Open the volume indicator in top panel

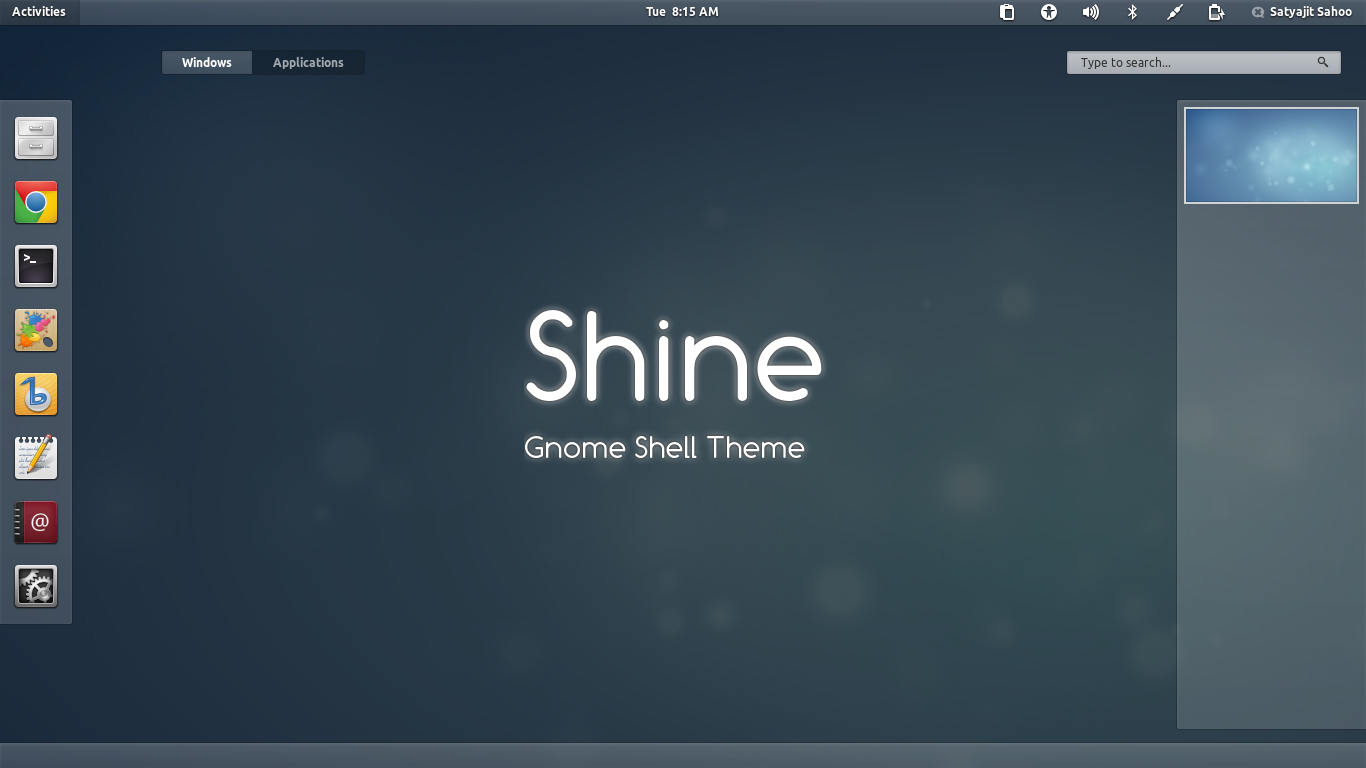tap(1091, 12)
